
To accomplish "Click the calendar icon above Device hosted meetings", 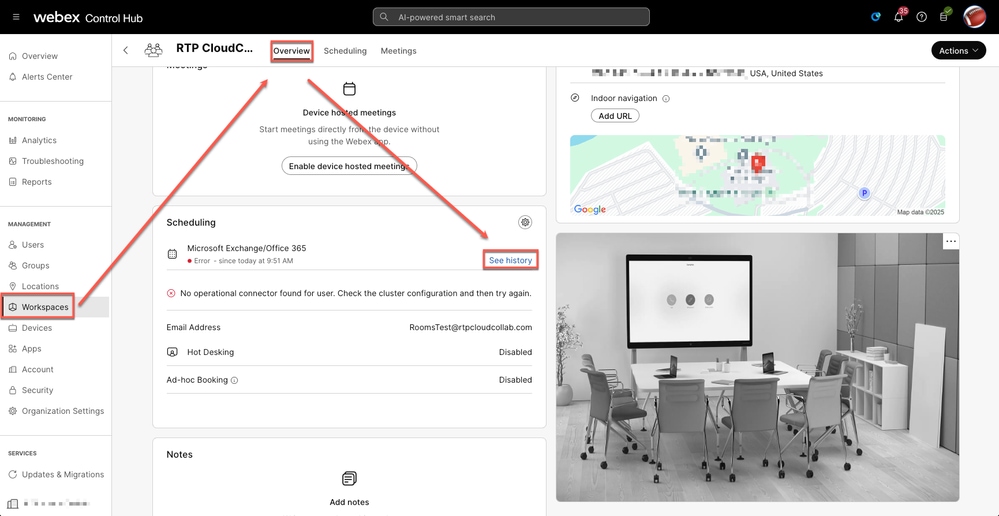I will [x=349, y=89].
